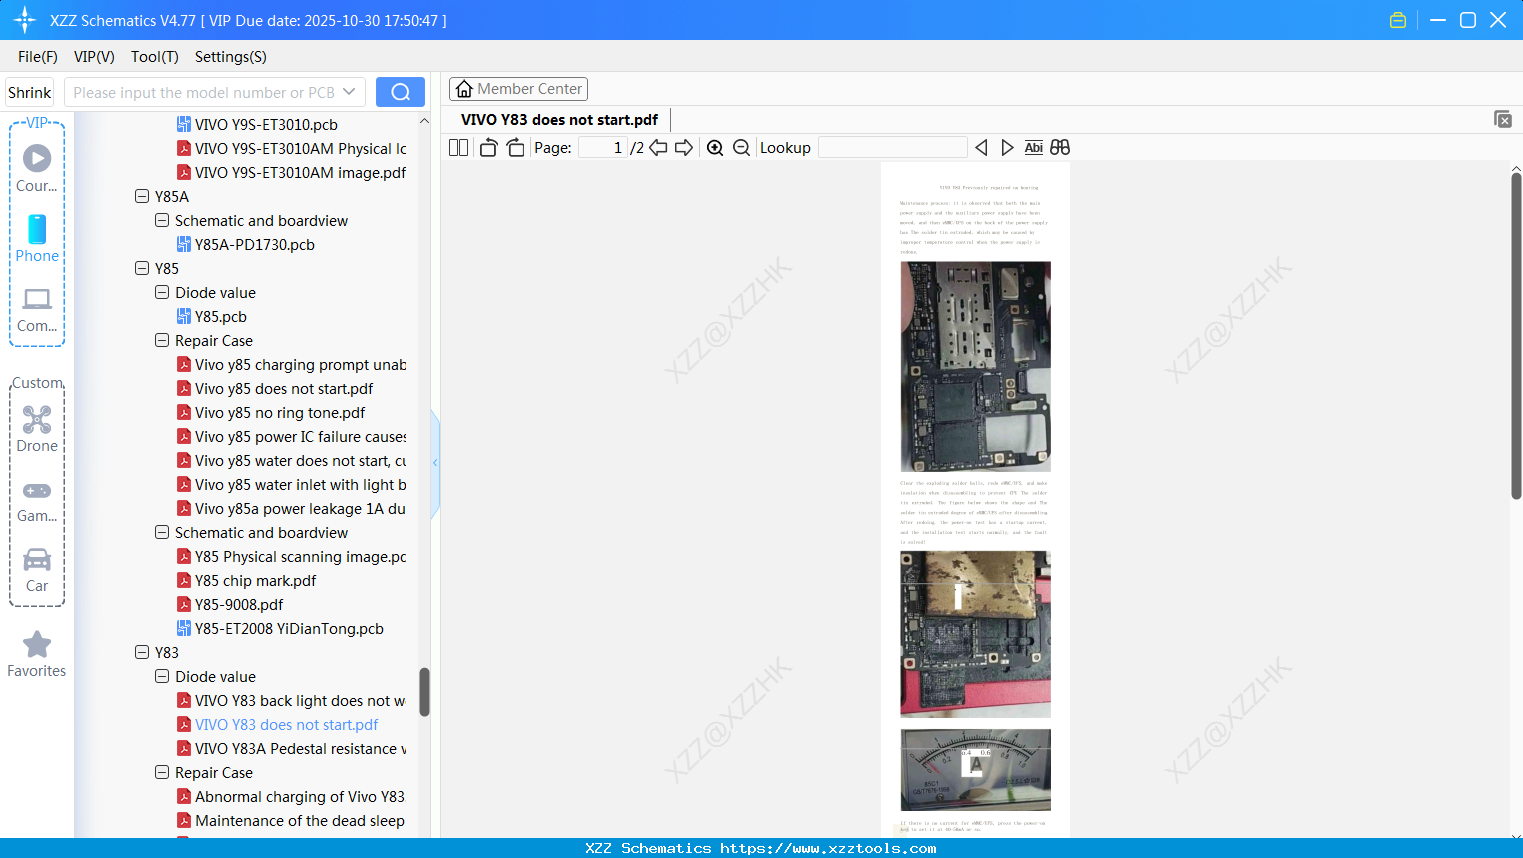The height and width of the screenshot is (858, 1523).
Task: Click the PCB icon beside Y85.pcb
Action: pos(184,316)
